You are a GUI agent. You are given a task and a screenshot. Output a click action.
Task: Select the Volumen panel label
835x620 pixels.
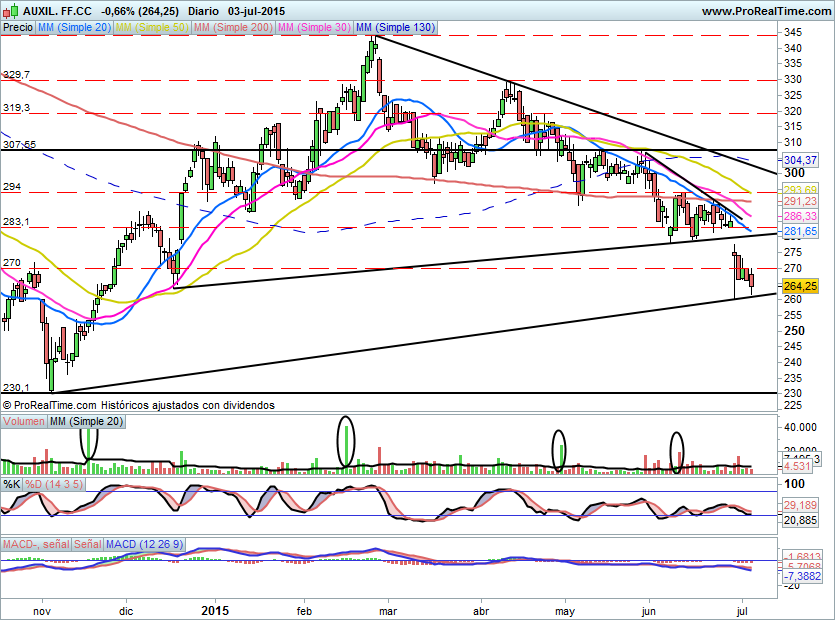24,422
